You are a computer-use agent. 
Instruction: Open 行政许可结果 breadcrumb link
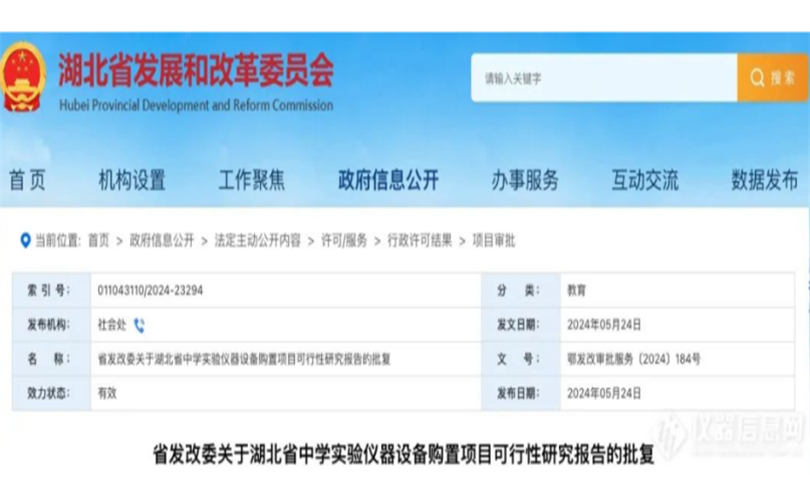(420, 241)
